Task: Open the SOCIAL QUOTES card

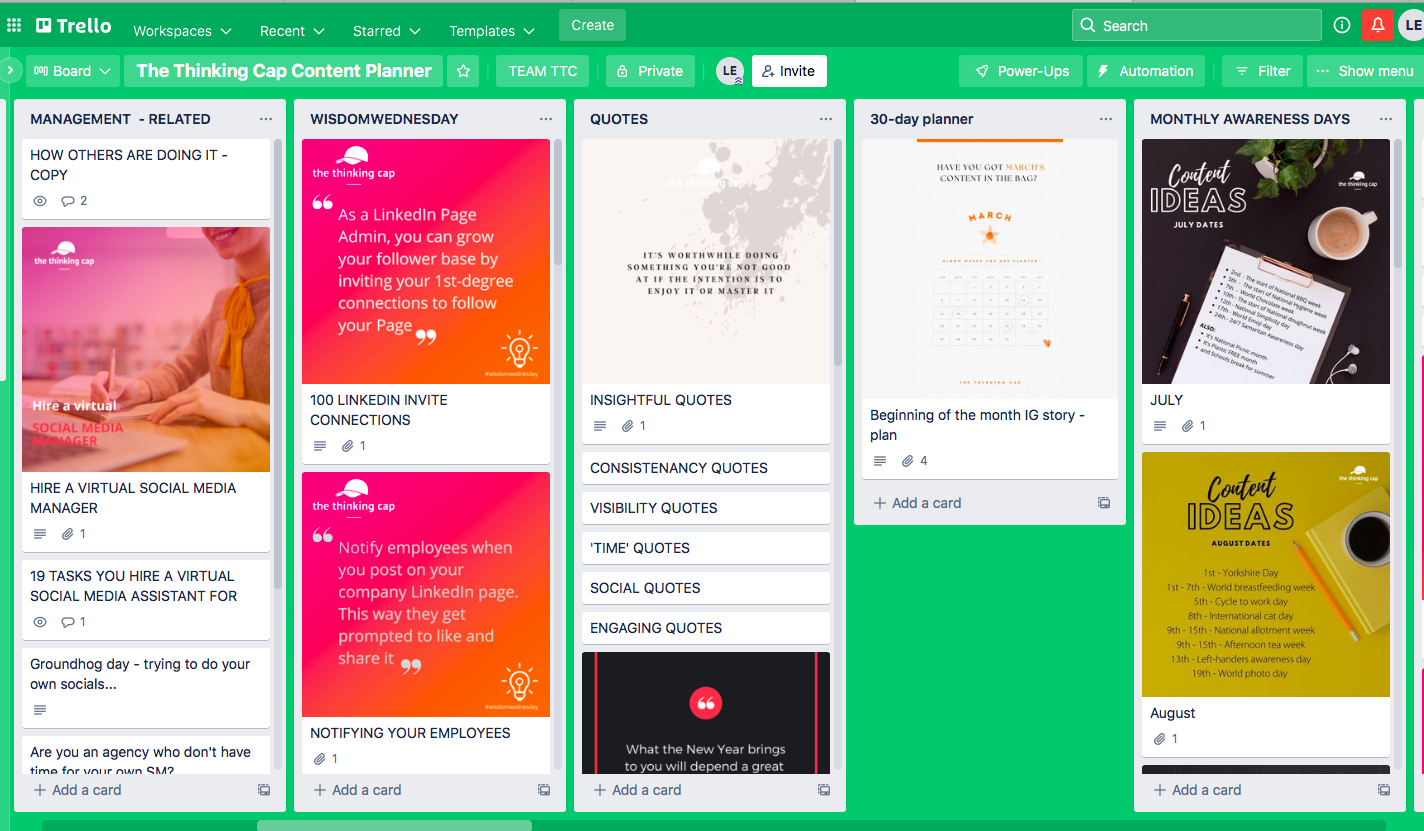Action: coord(706,588)
